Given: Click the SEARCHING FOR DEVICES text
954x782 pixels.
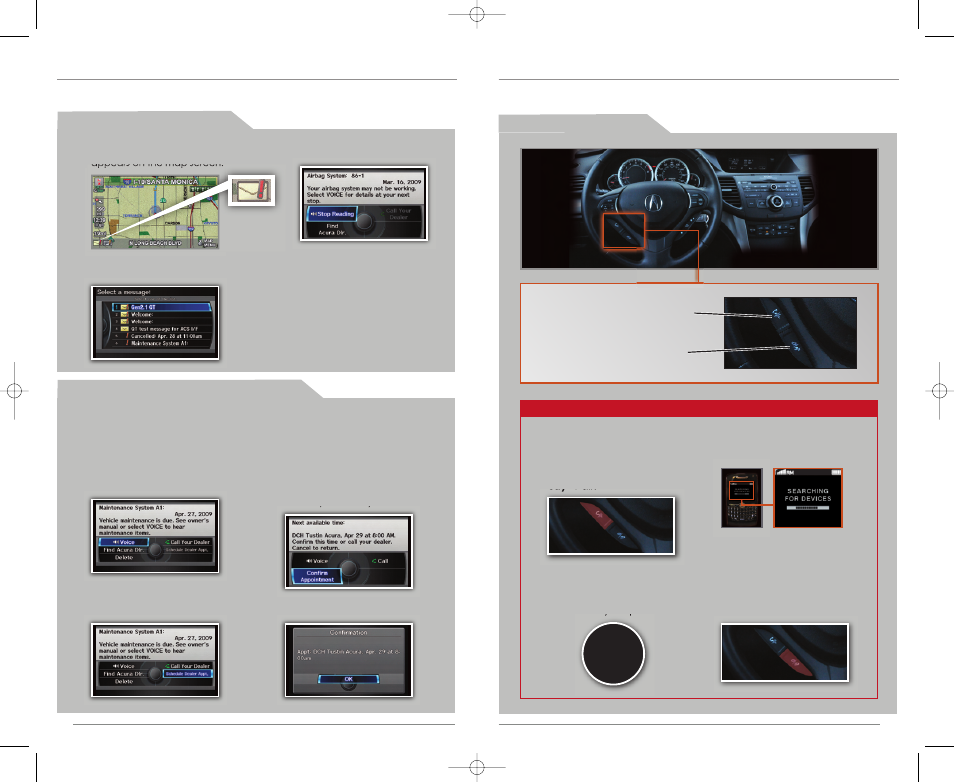Looking at the screenshot, I should click(x=808, y=495).
